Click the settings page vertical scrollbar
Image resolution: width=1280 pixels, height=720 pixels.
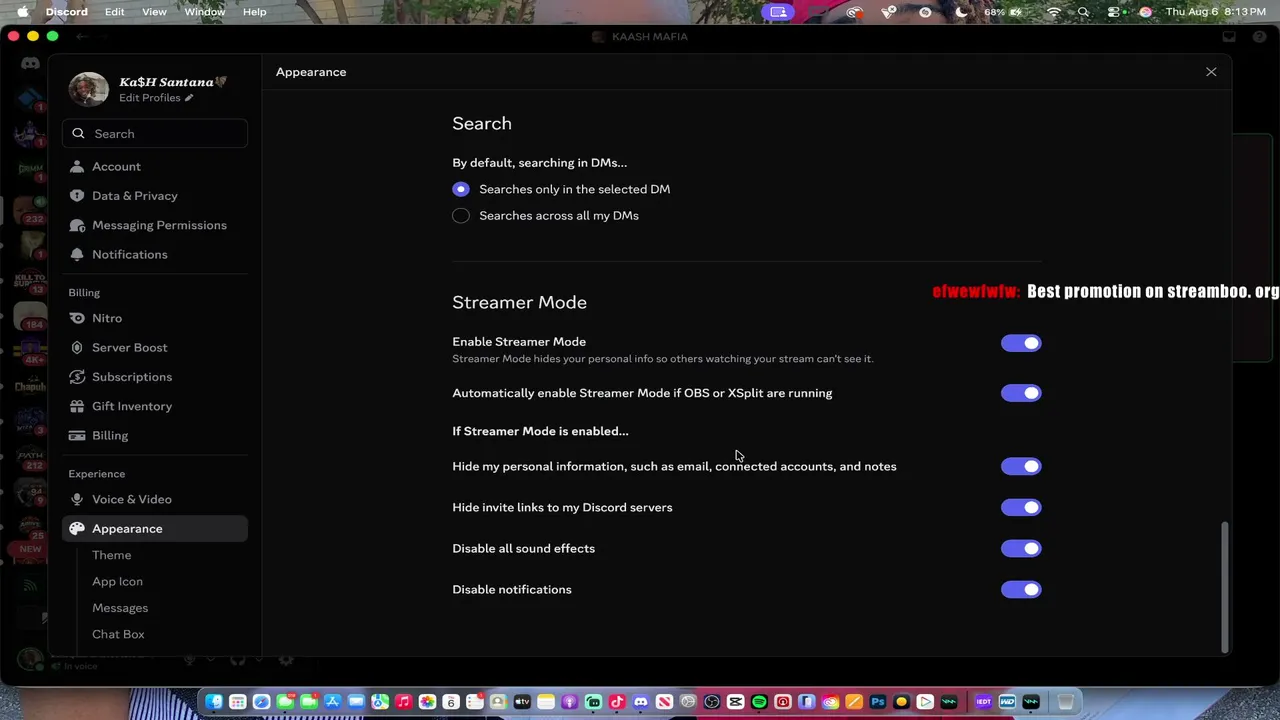[1225, 587]
